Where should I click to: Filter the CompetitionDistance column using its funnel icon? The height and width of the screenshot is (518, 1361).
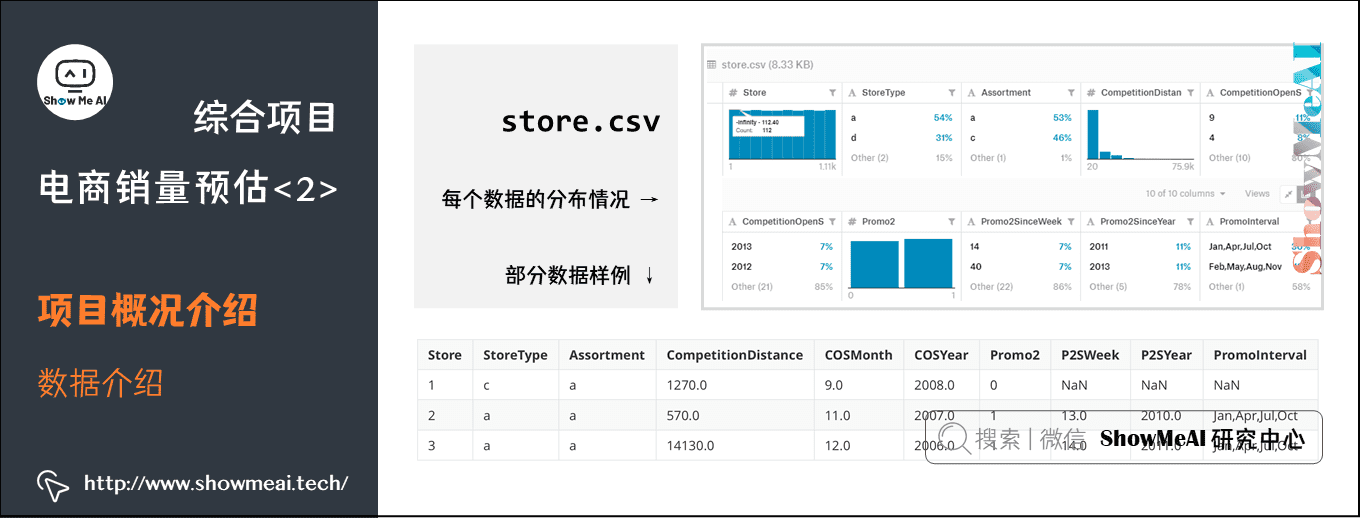[x=1190, y=93]
